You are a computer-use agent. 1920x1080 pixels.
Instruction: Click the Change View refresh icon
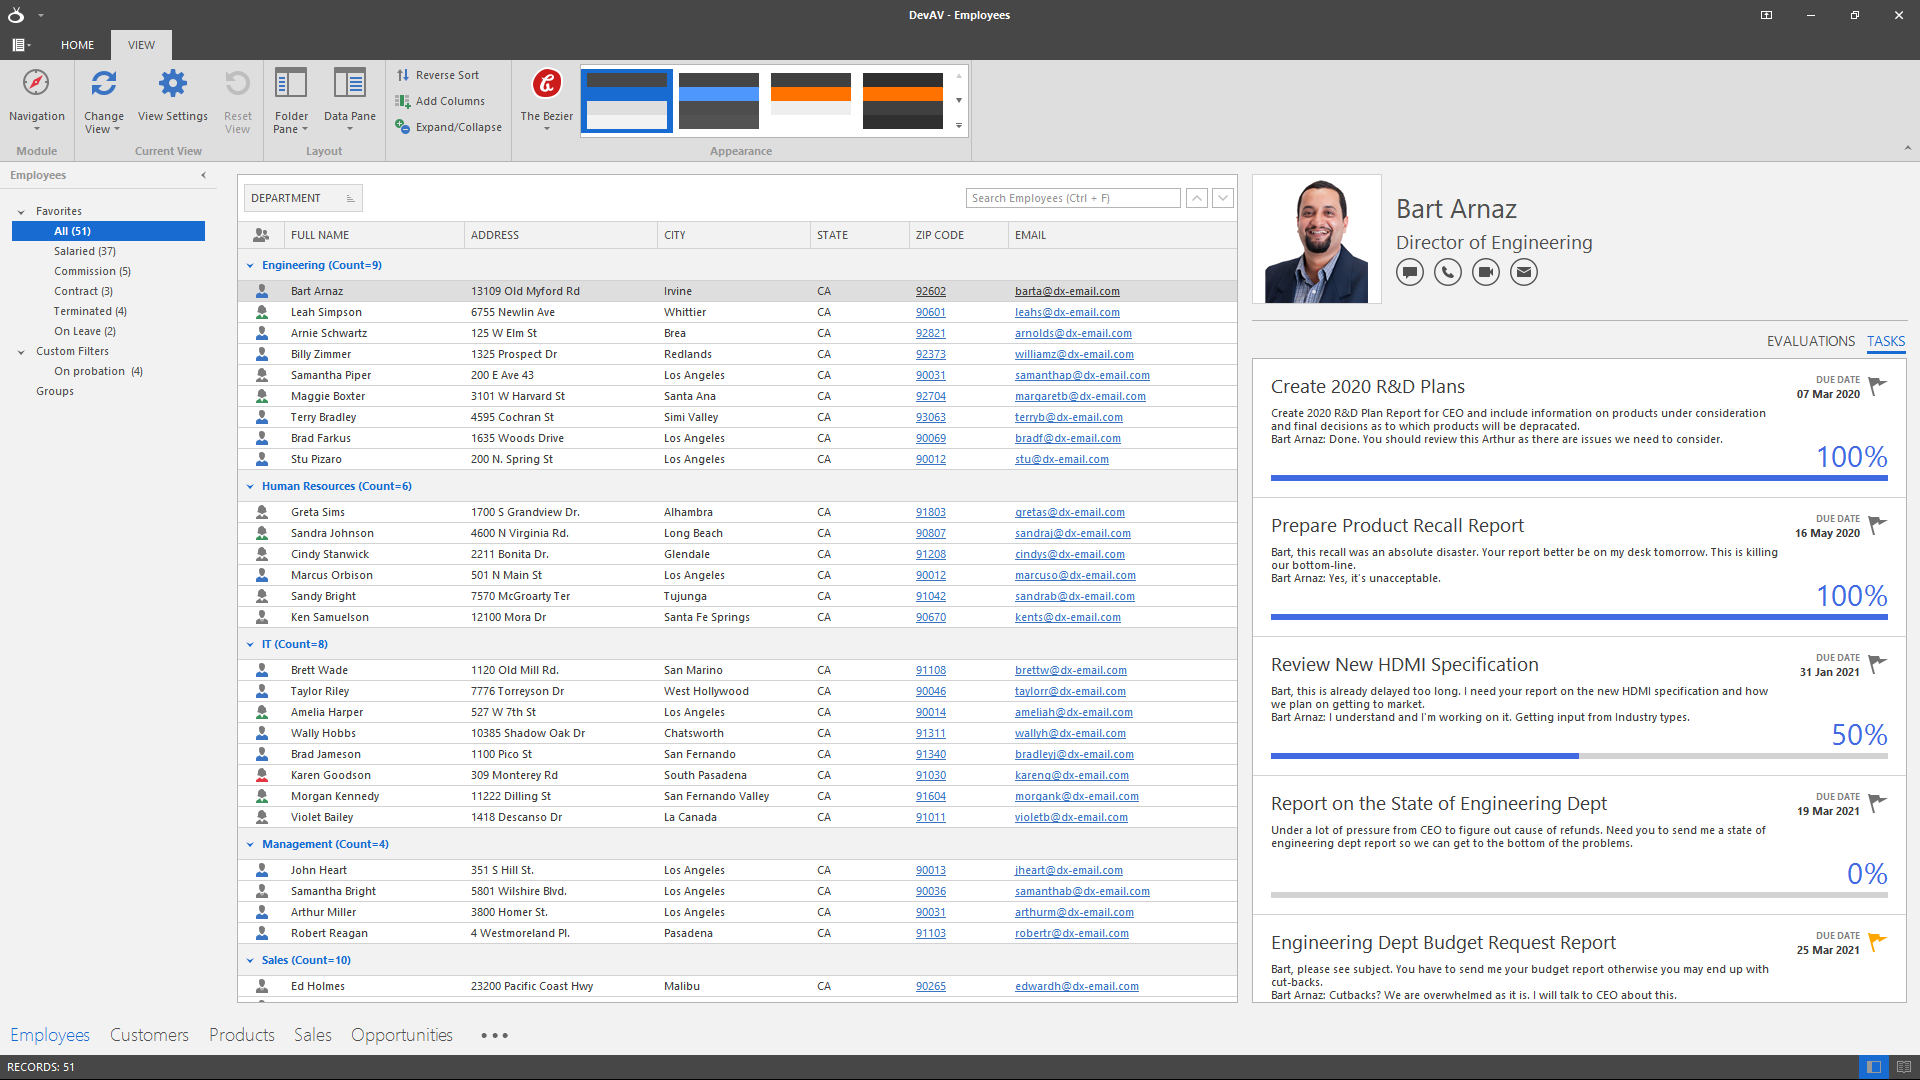104,84
